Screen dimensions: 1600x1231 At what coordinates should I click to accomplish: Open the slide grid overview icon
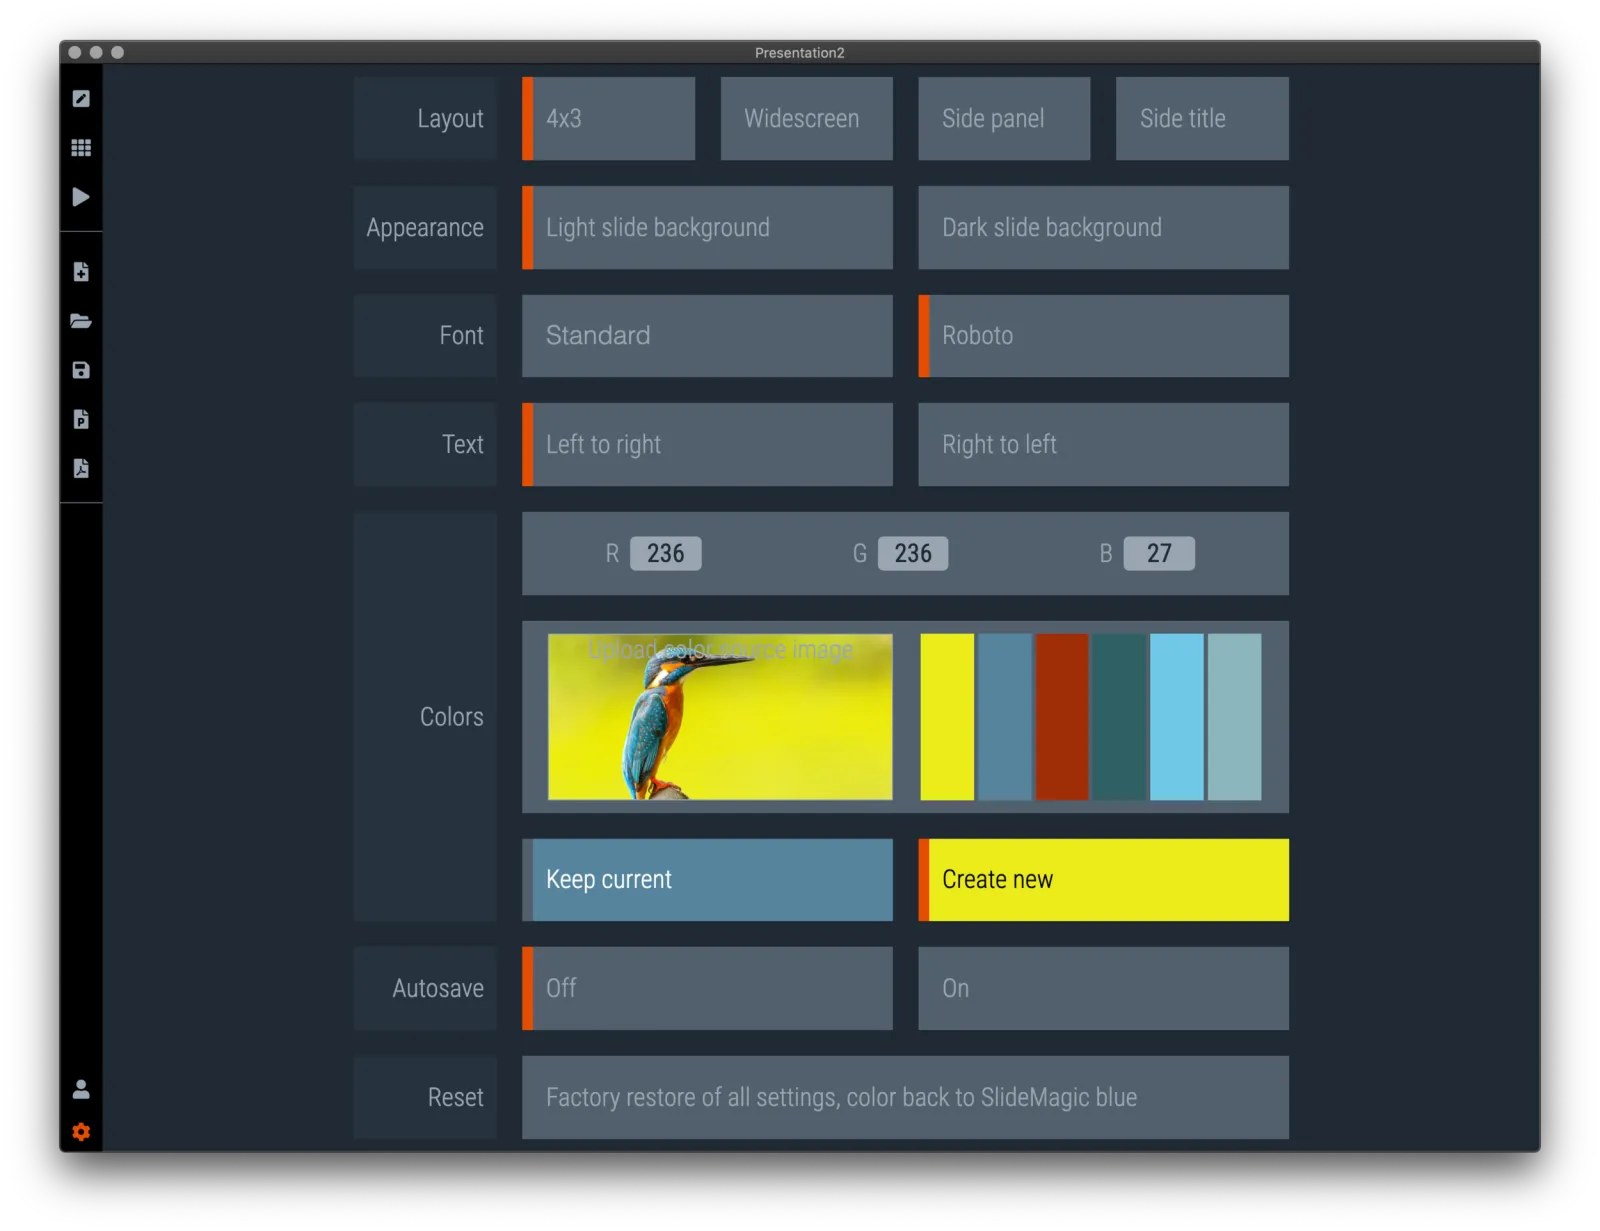pyautogui.click(x=81, y=147)
